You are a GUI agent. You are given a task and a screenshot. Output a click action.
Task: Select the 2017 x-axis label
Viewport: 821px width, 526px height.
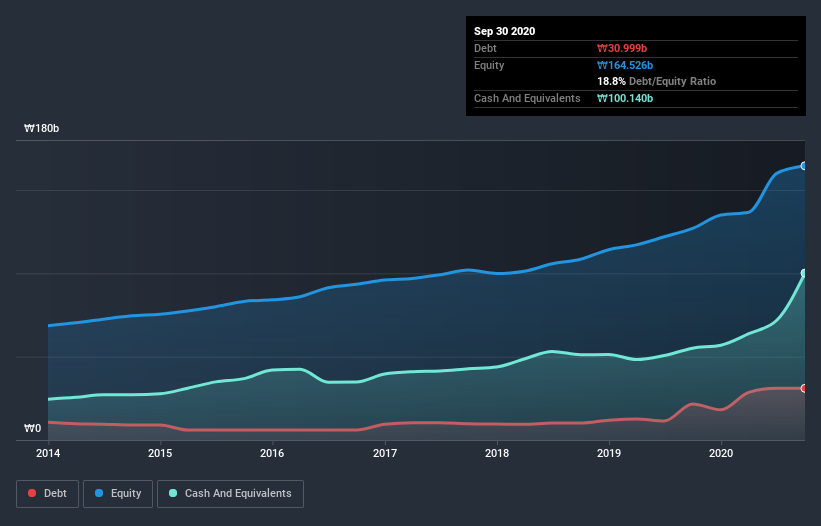click(x=385, y=453)
